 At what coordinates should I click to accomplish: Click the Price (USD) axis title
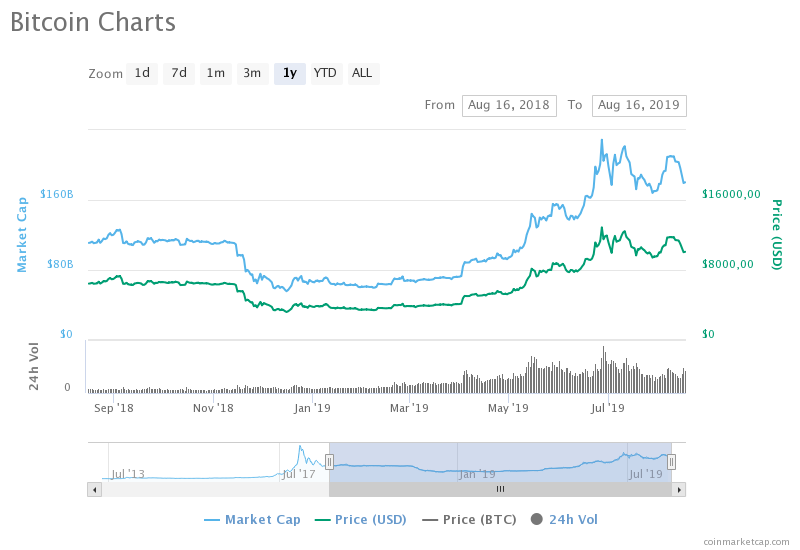tap(777, 235)
